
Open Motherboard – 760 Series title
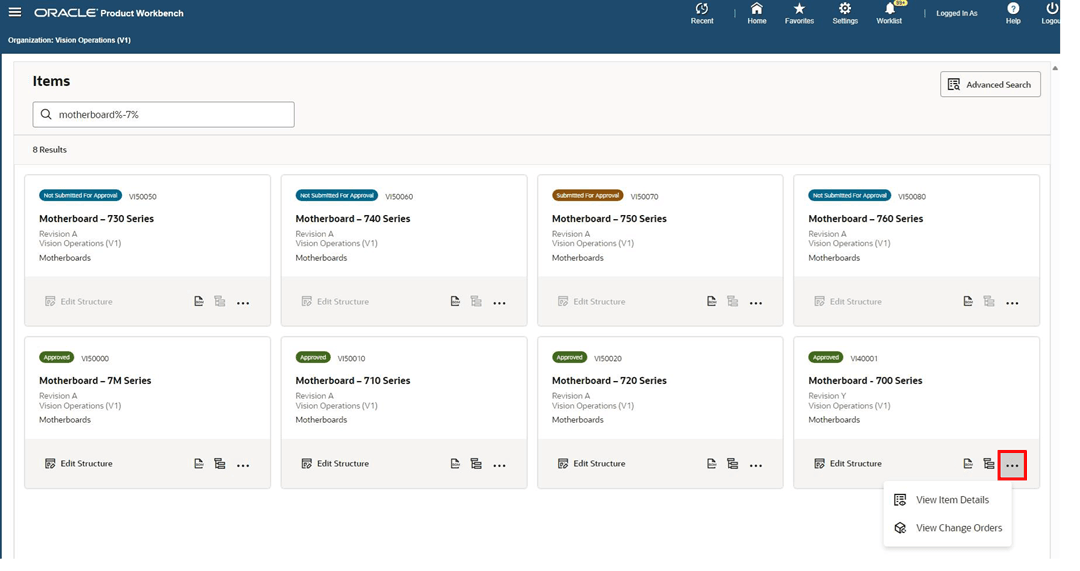pos(865,218)
